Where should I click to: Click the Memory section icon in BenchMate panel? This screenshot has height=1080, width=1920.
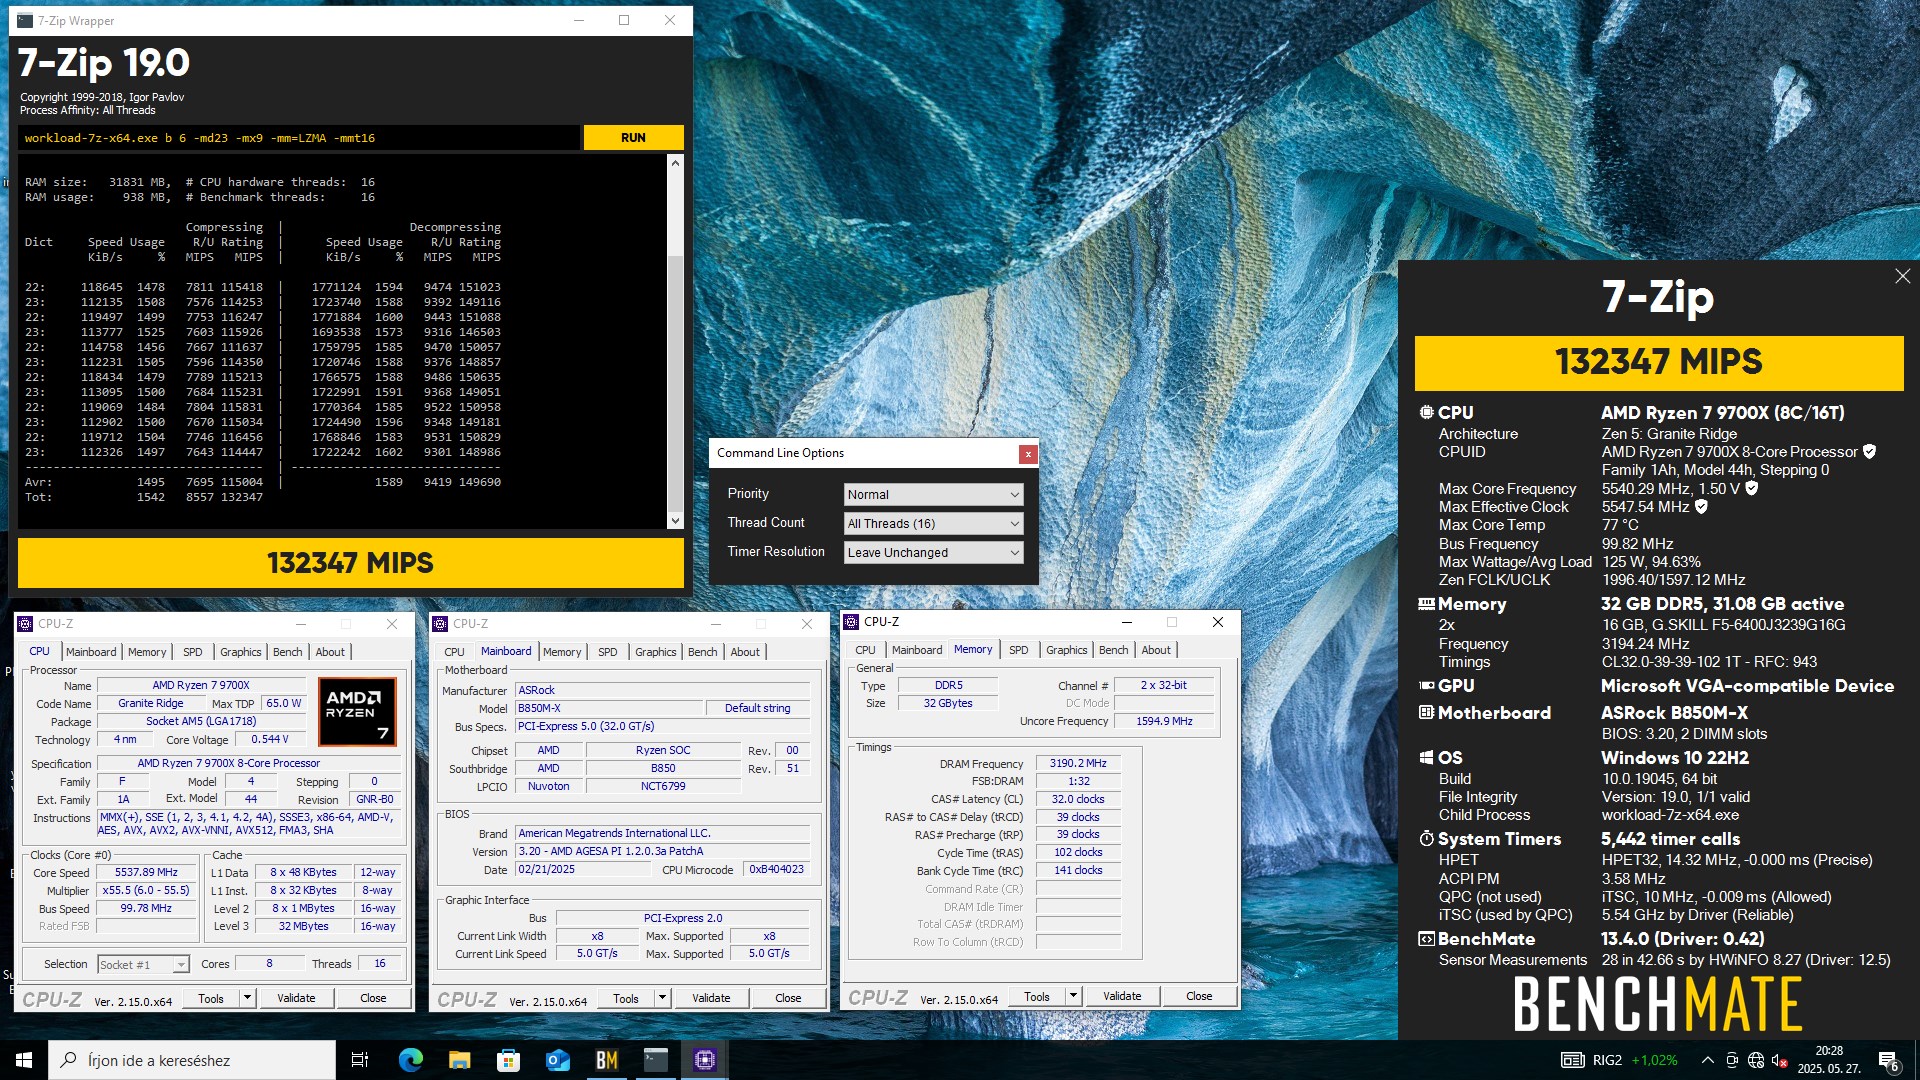1426,604
